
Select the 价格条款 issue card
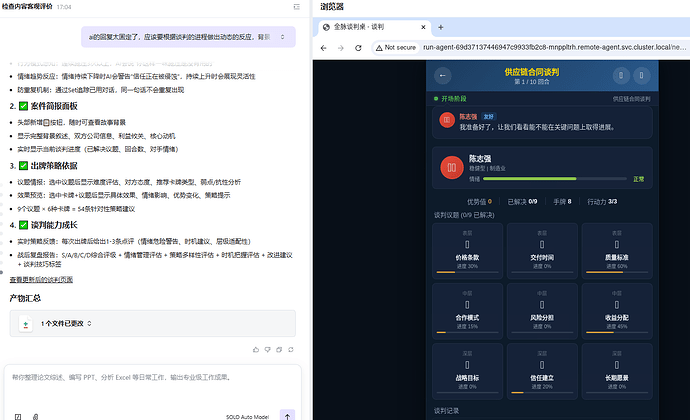[467, 251]
